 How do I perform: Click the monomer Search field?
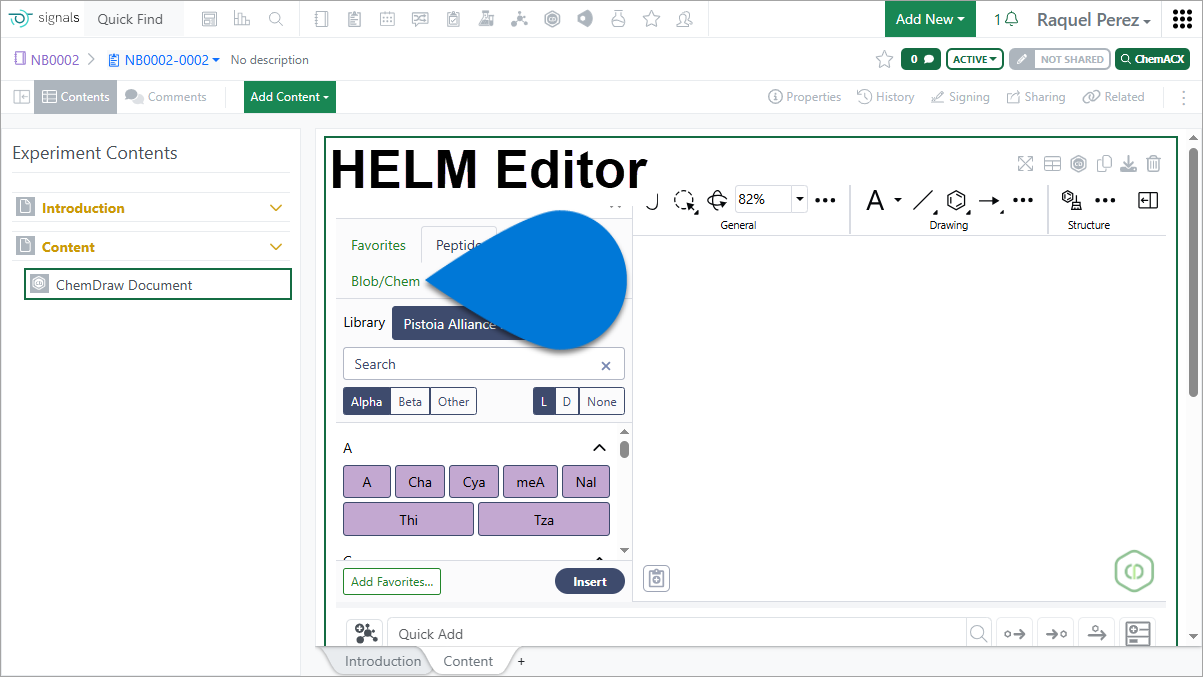[484, 364]
